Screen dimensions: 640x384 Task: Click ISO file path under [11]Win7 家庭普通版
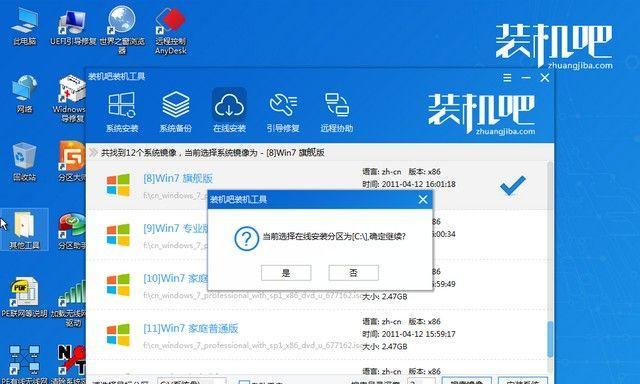[x=253, y=345]
